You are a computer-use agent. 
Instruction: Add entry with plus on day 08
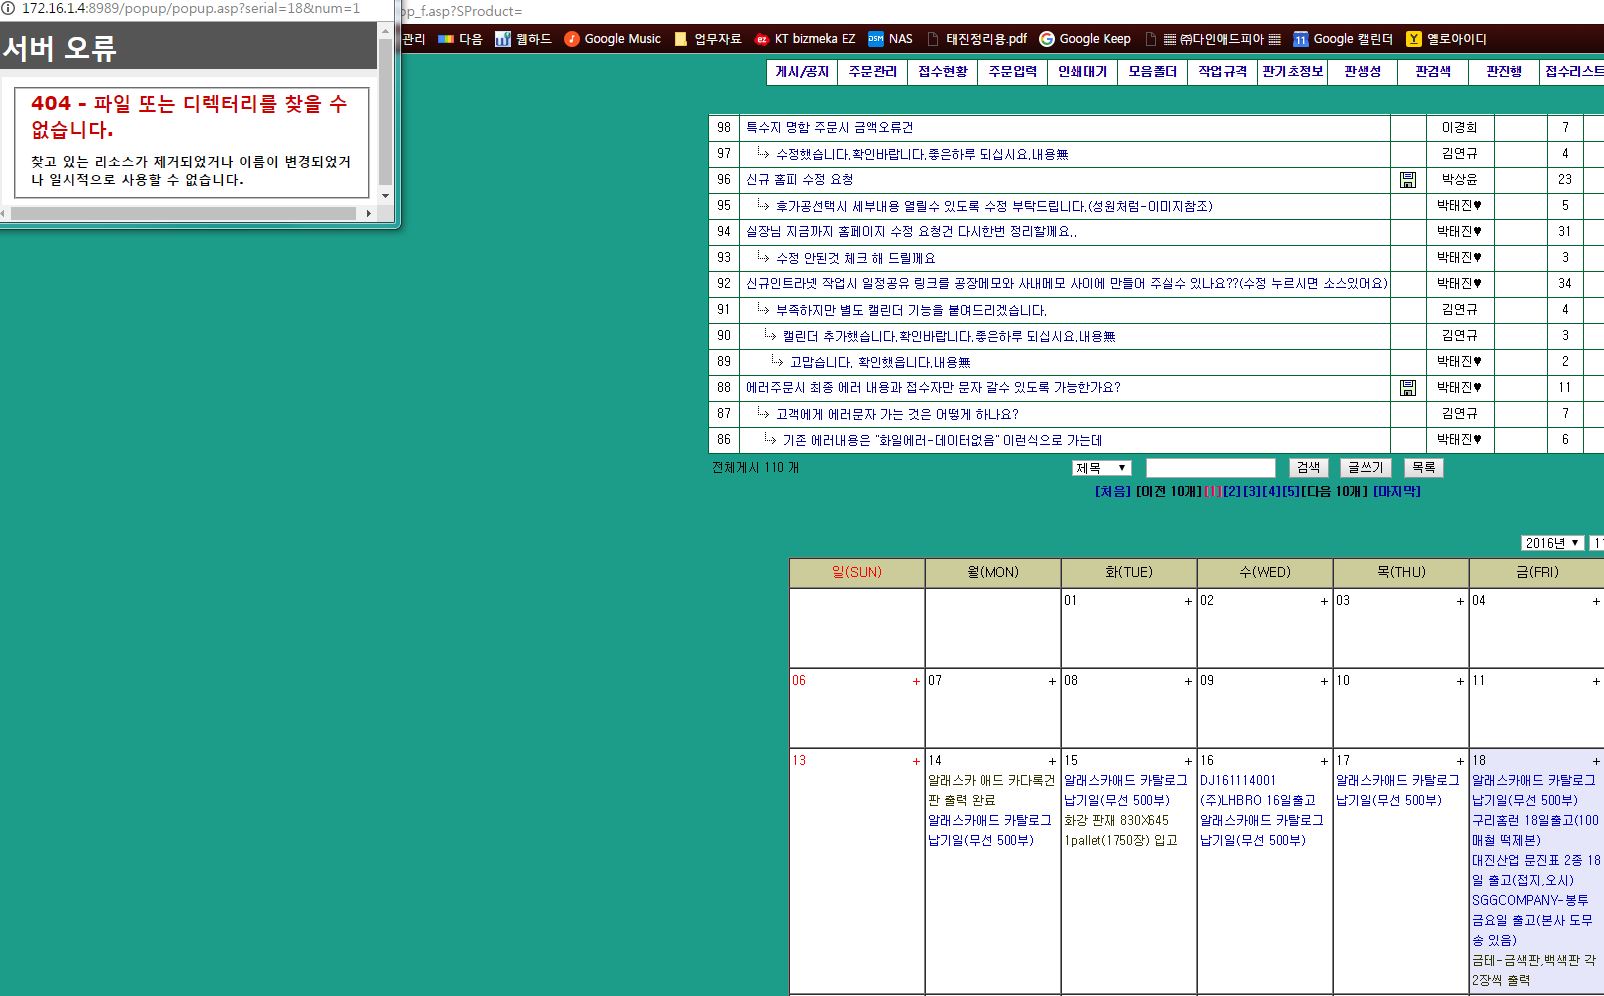click(x=1188, y=682)
